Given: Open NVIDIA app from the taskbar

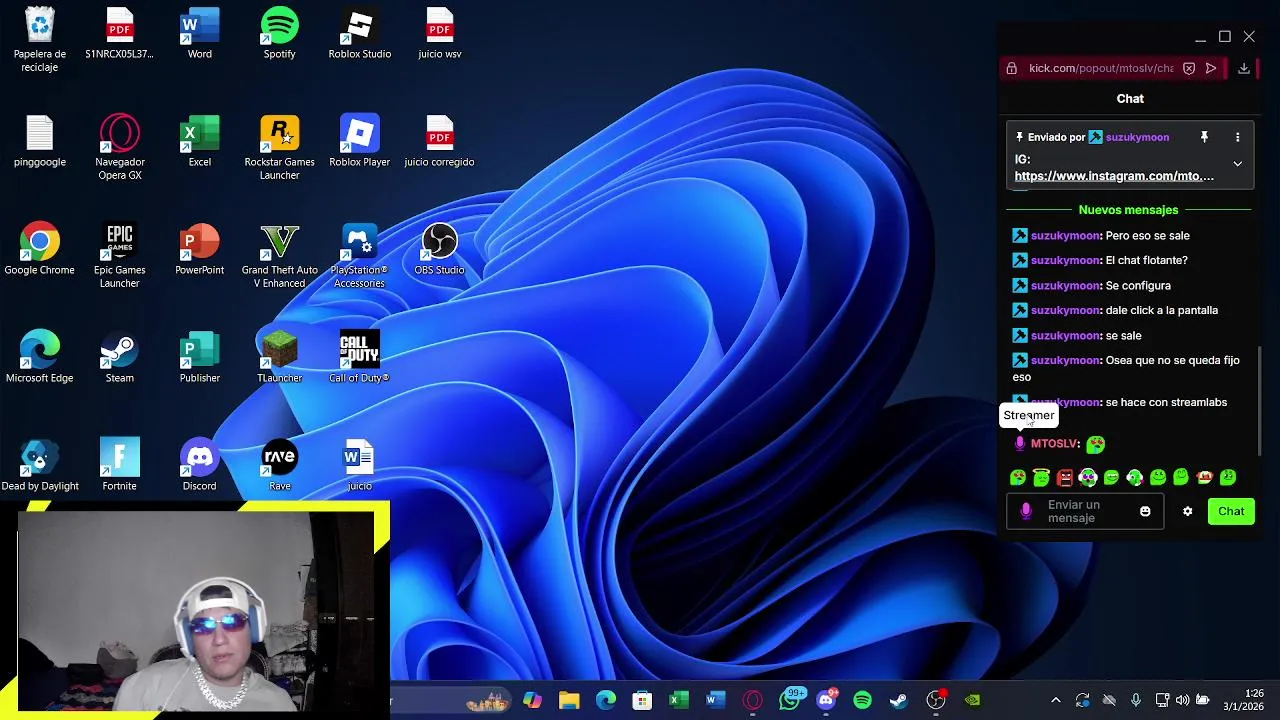Looking at the screenshot, I should tap(972, 700).
